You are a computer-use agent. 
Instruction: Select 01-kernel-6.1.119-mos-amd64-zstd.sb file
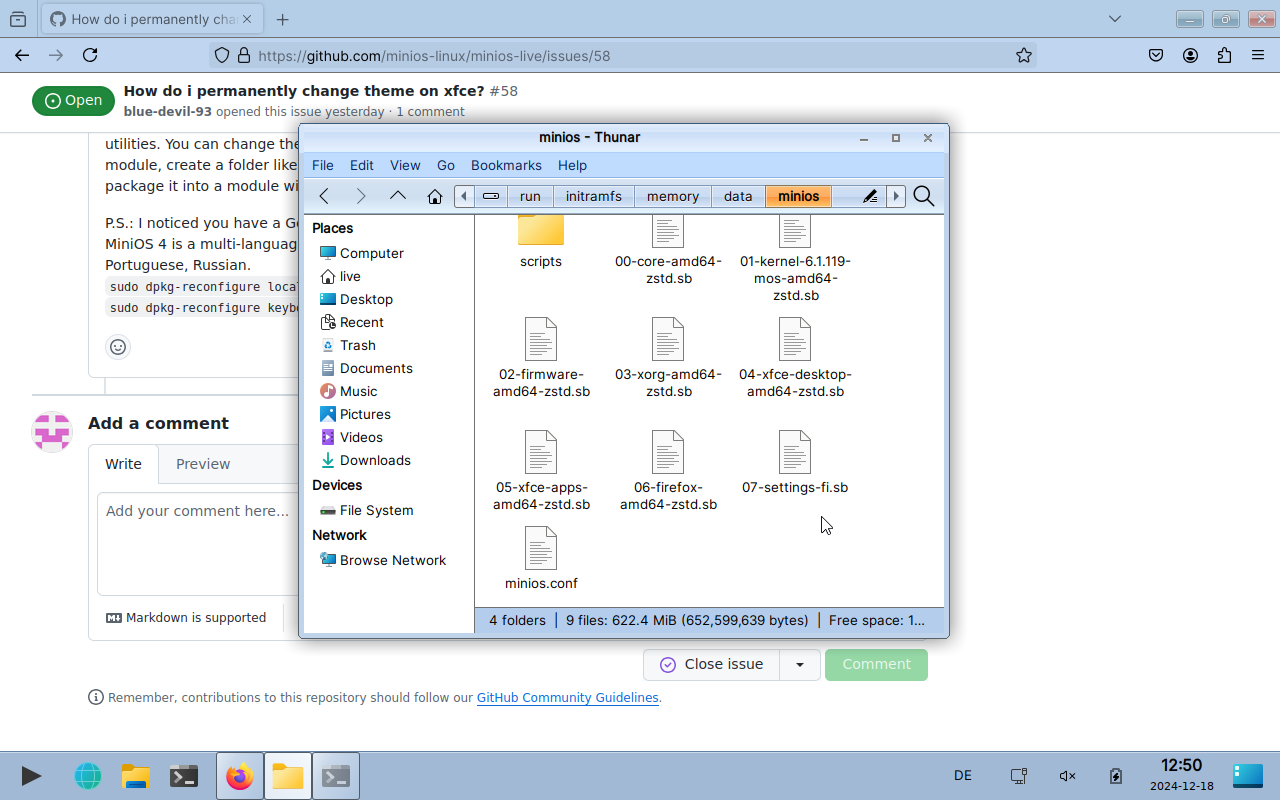point(795,260)
